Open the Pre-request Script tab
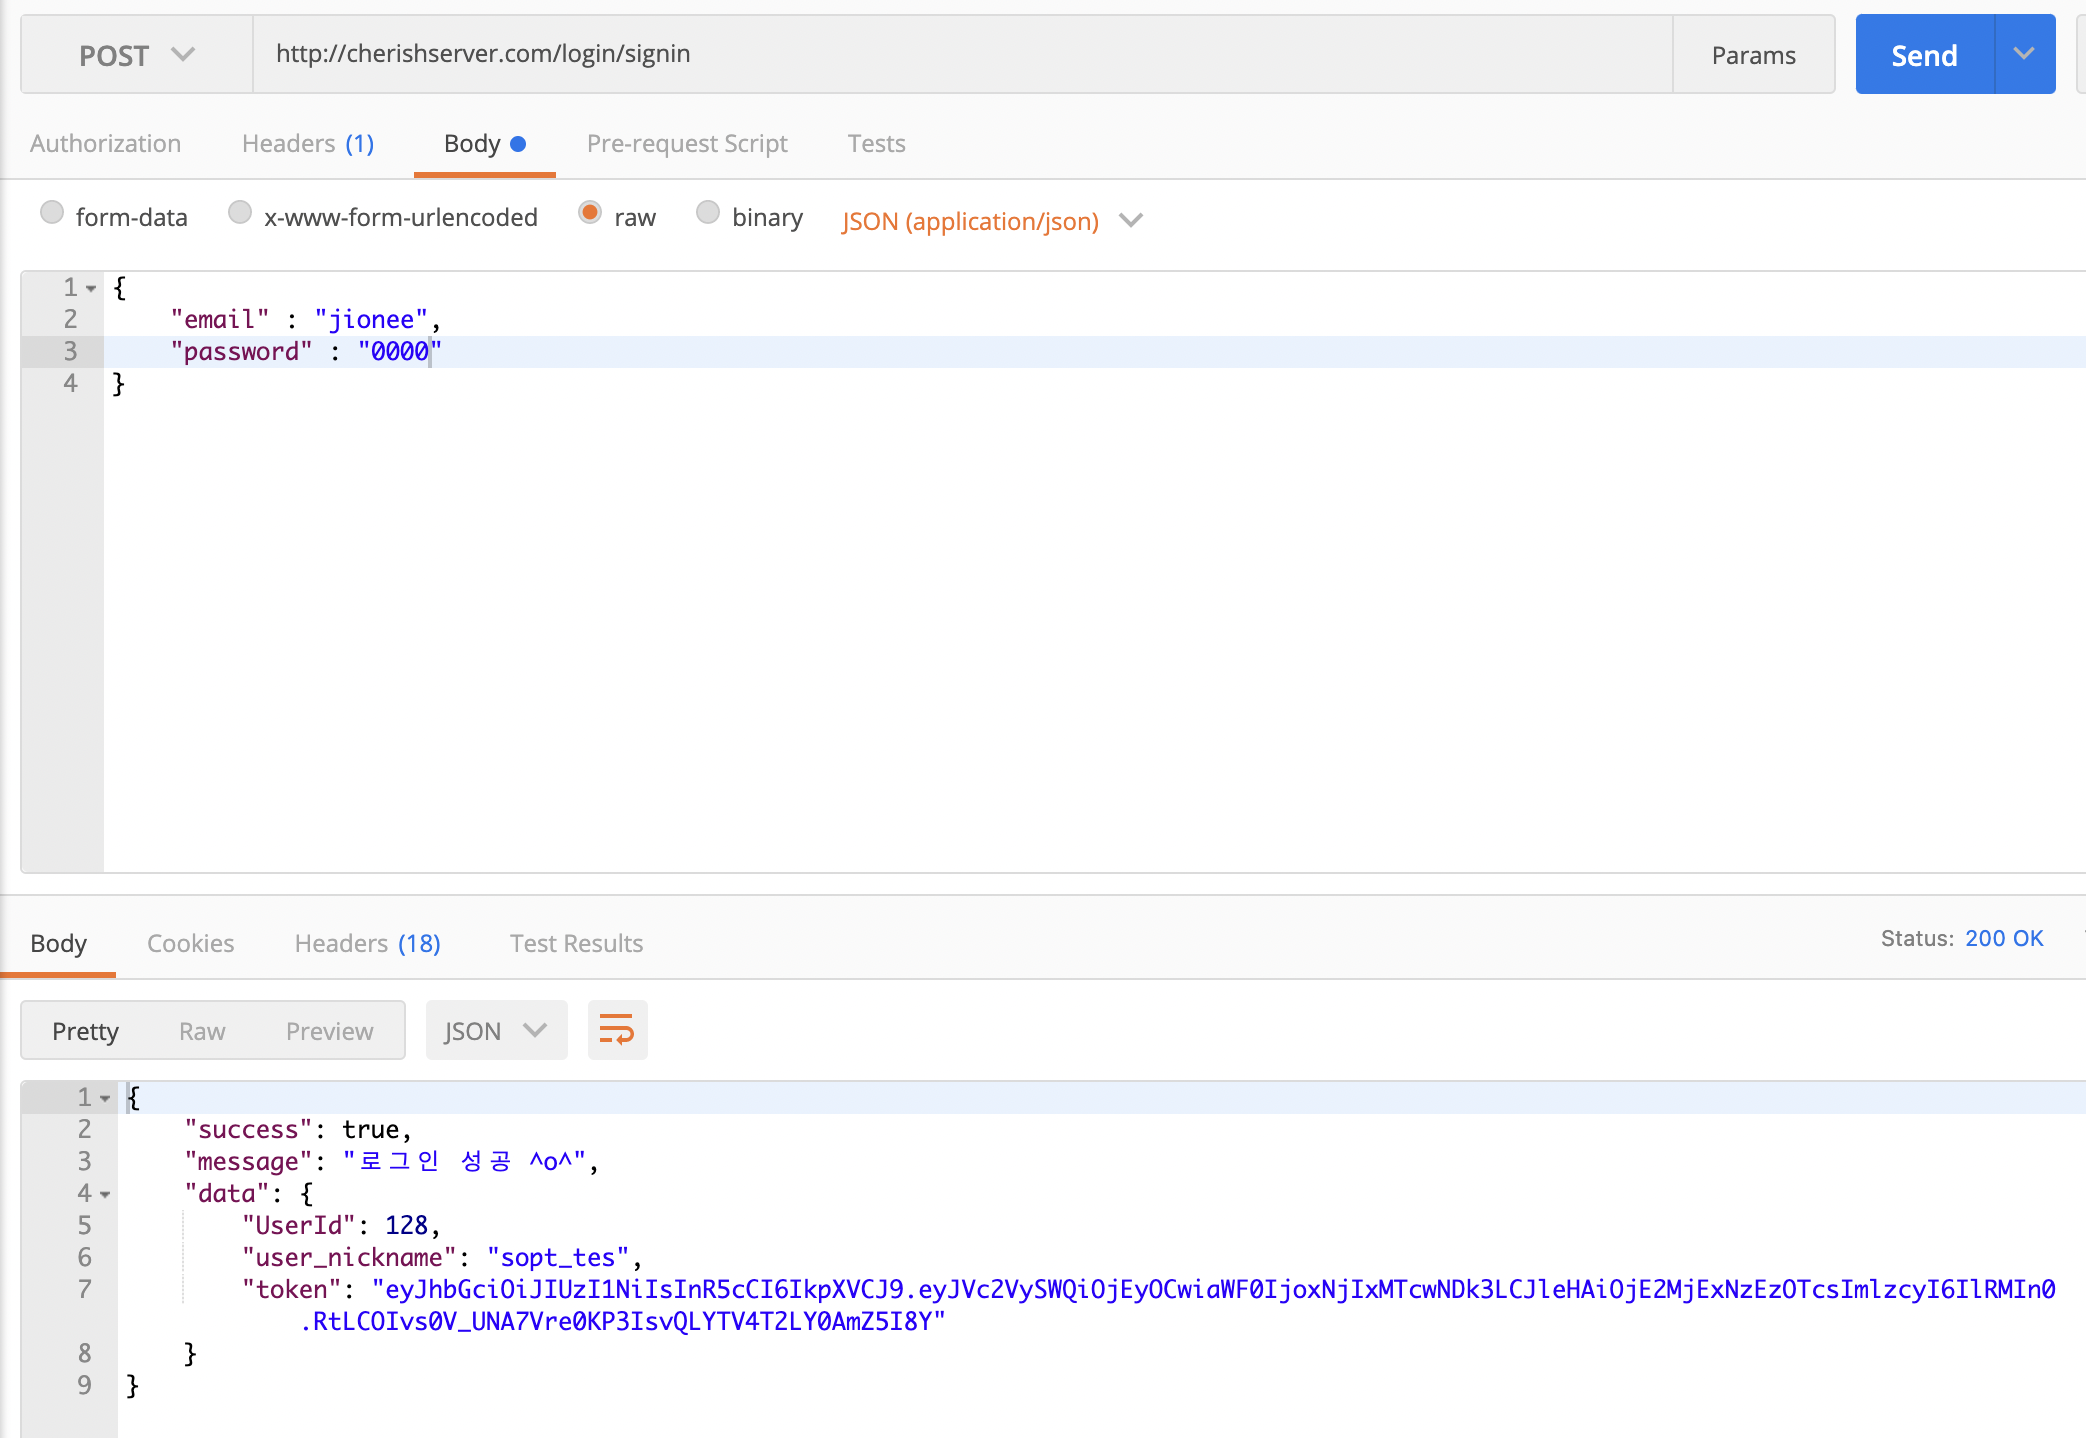The image size is (2086, 1438). tap(687, 143)
